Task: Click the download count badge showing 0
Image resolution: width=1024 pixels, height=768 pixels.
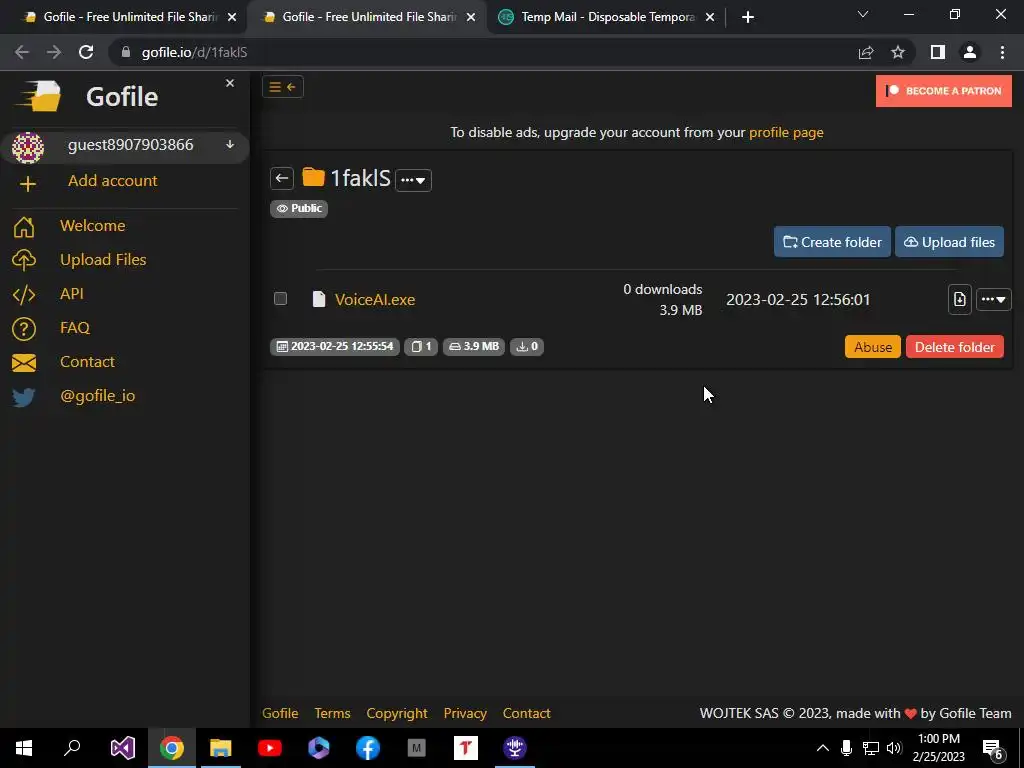Action: click(x=526, y=346)
